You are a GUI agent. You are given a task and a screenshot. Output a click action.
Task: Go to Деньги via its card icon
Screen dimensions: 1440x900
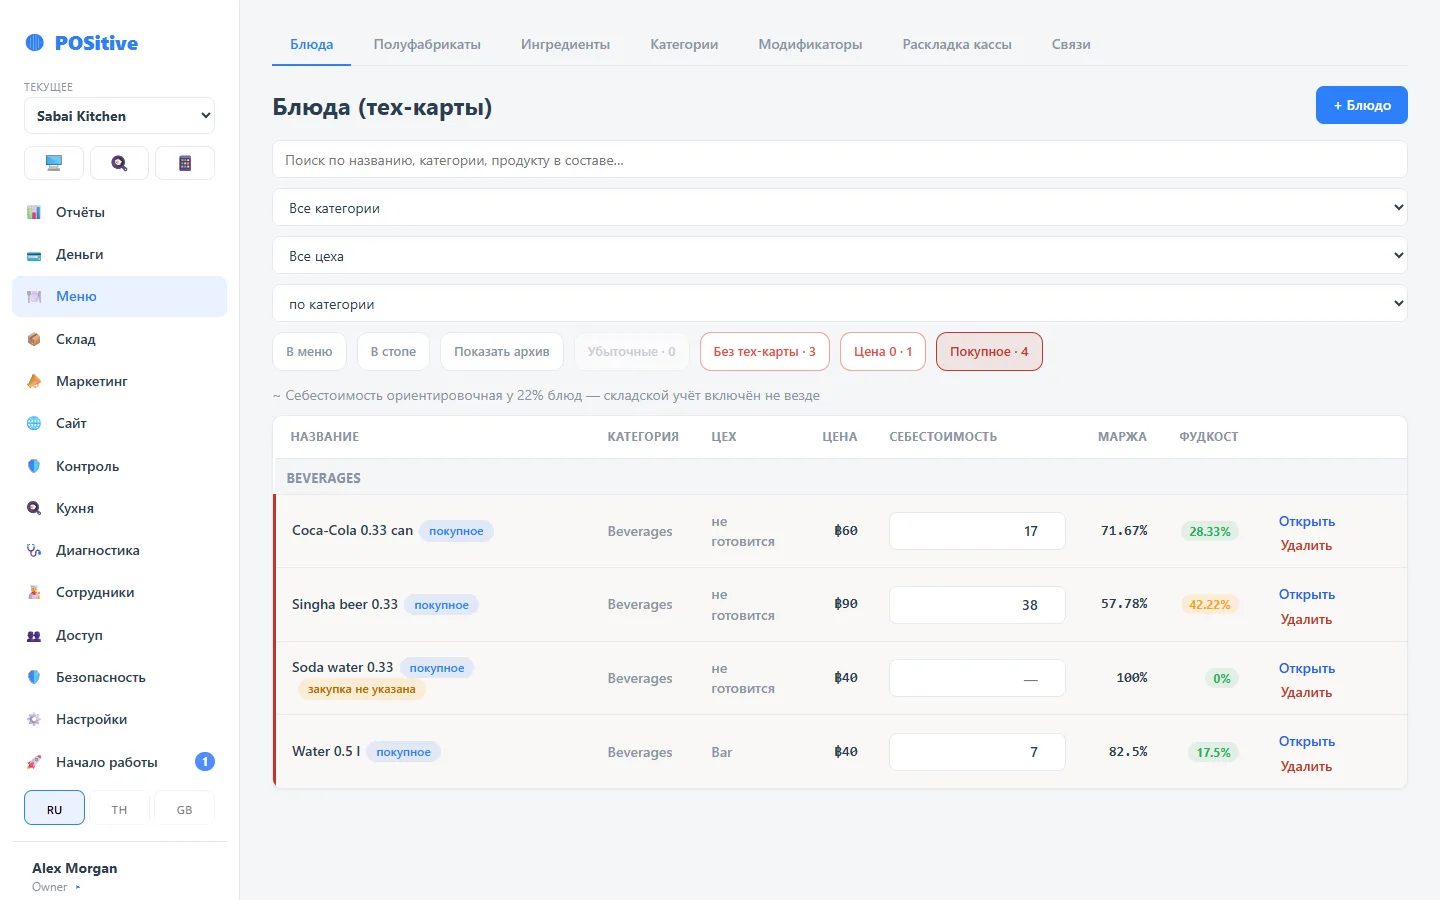pyautogui.click(x=34, y=255)
